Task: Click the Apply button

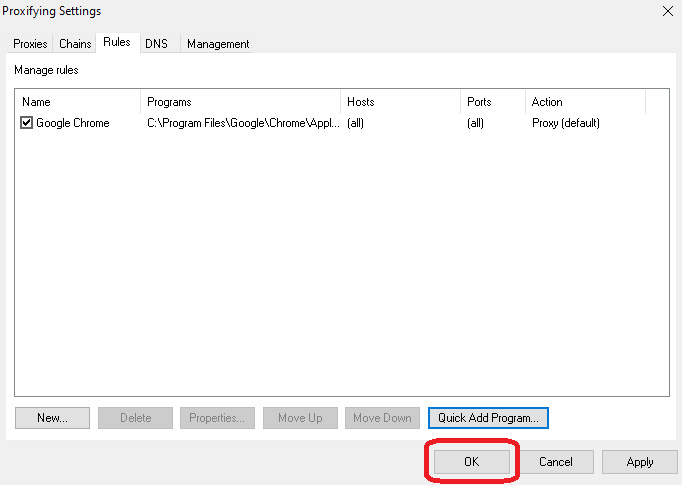Action: pos(640,462)
